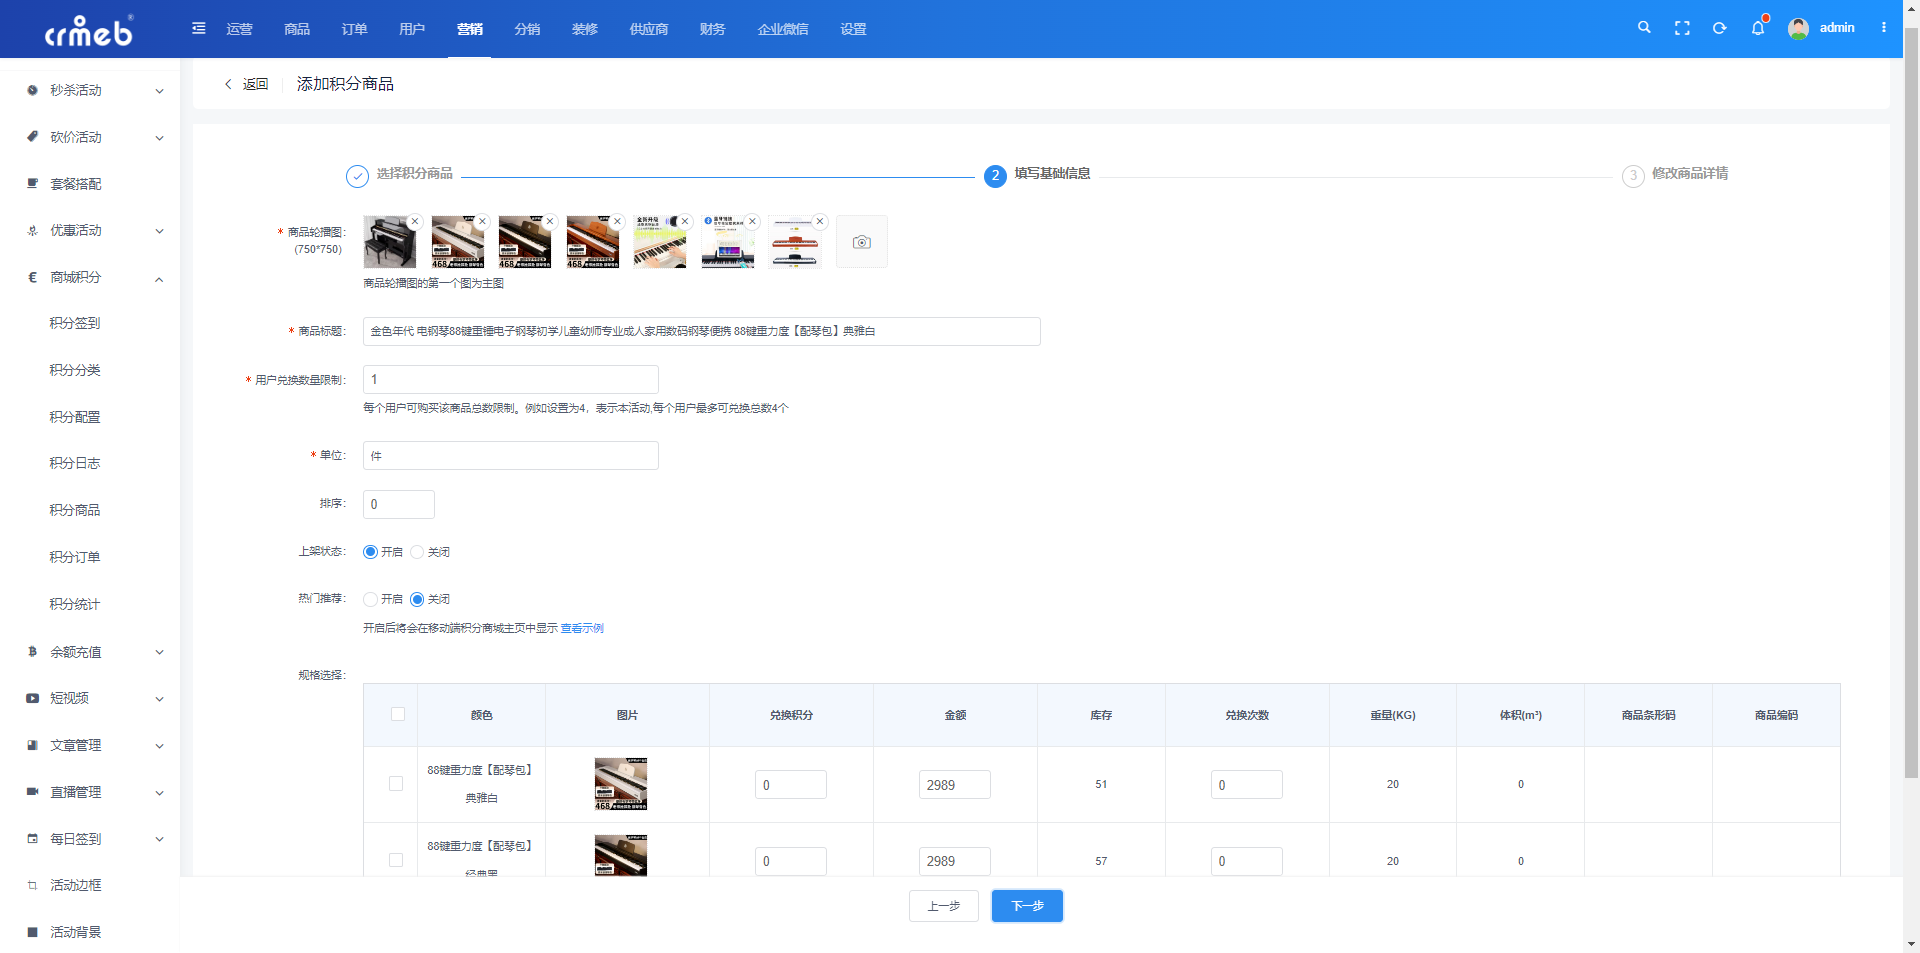The width and height of the screenshot is (1920, 953).
Task: Open the search icon in header
Action: click(1644, 28)
